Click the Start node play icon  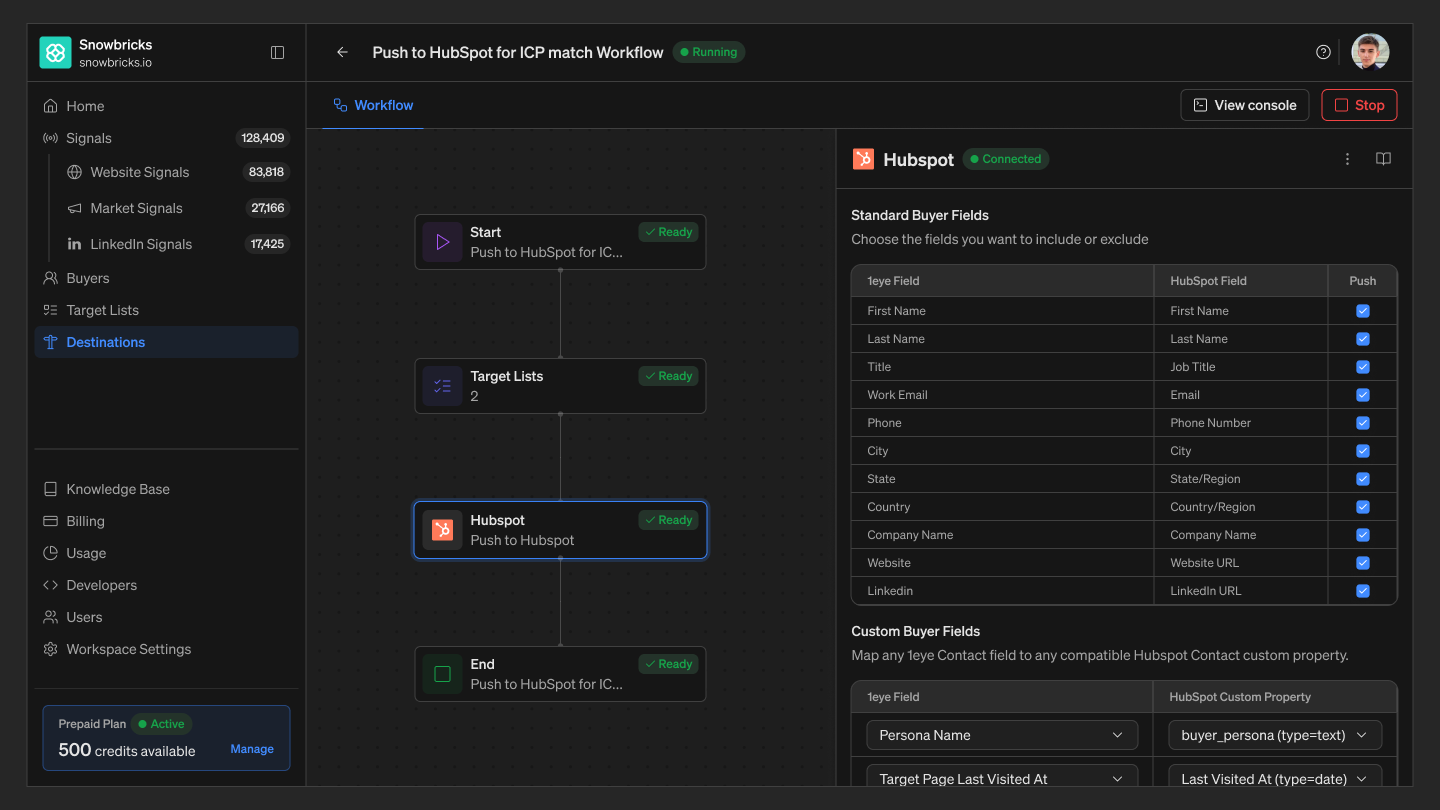coord(442,242)
